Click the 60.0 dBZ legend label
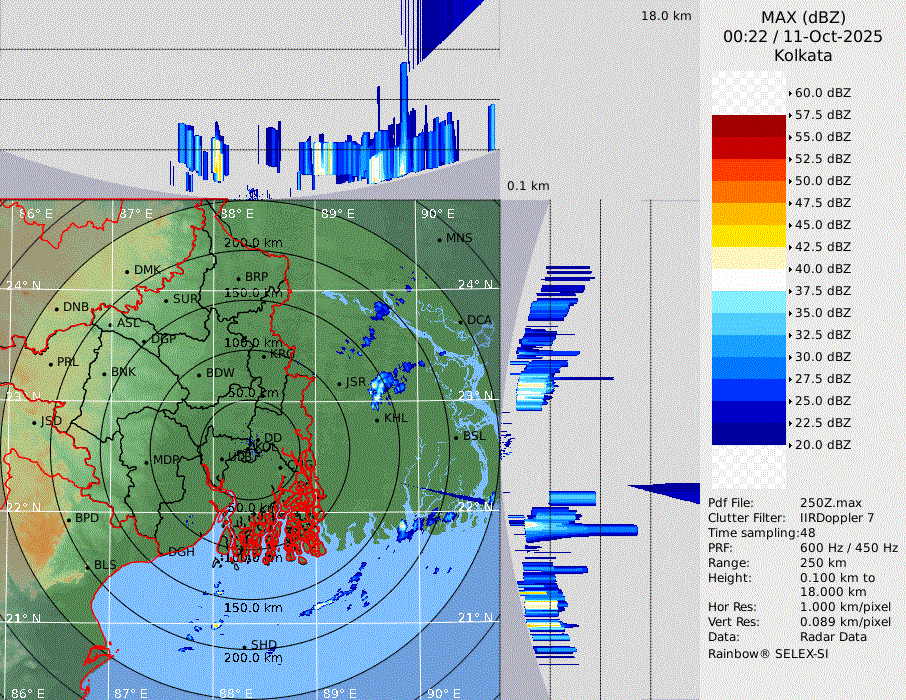The image size is (906, 700). [x=822, y=93]
